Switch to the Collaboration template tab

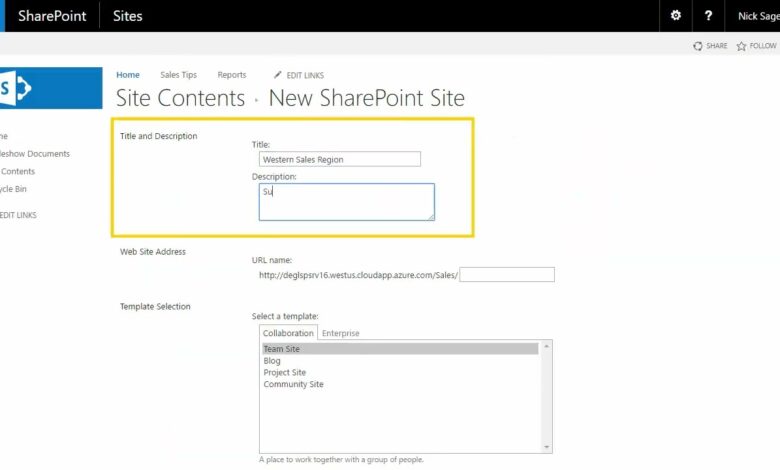(288, 333)
